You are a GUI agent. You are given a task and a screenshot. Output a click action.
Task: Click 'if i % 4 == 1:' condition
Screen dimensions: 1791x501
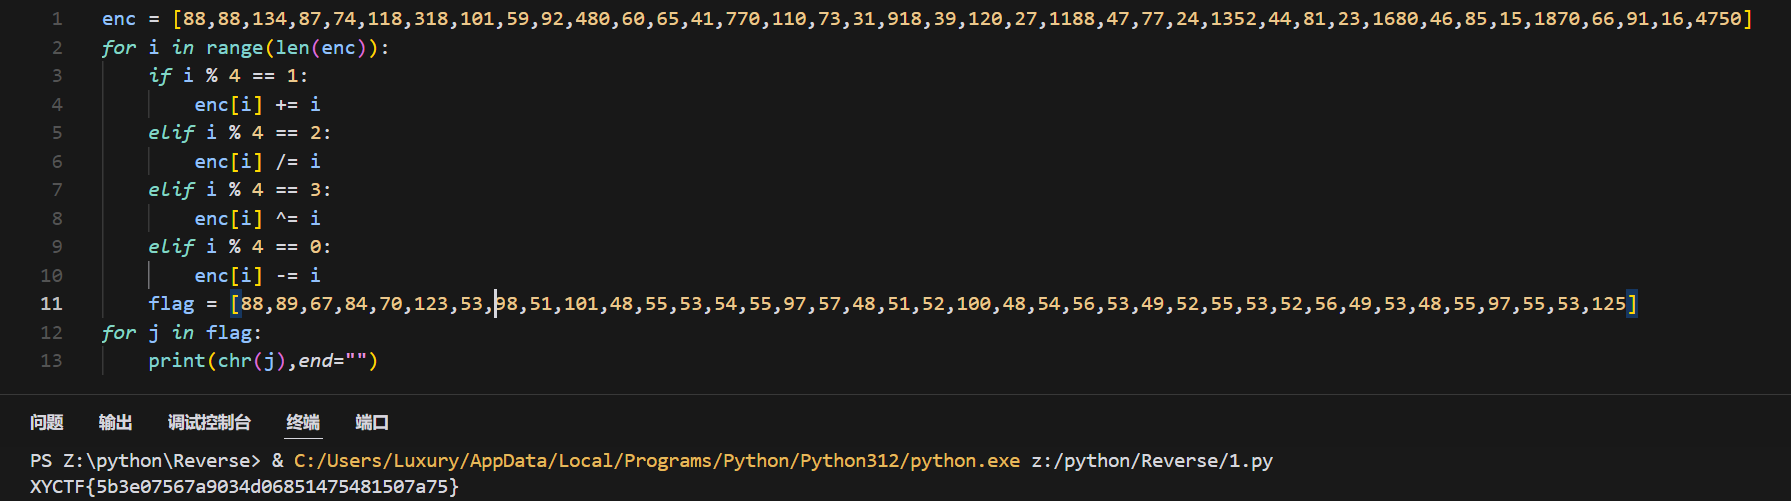tap(228, 76)
